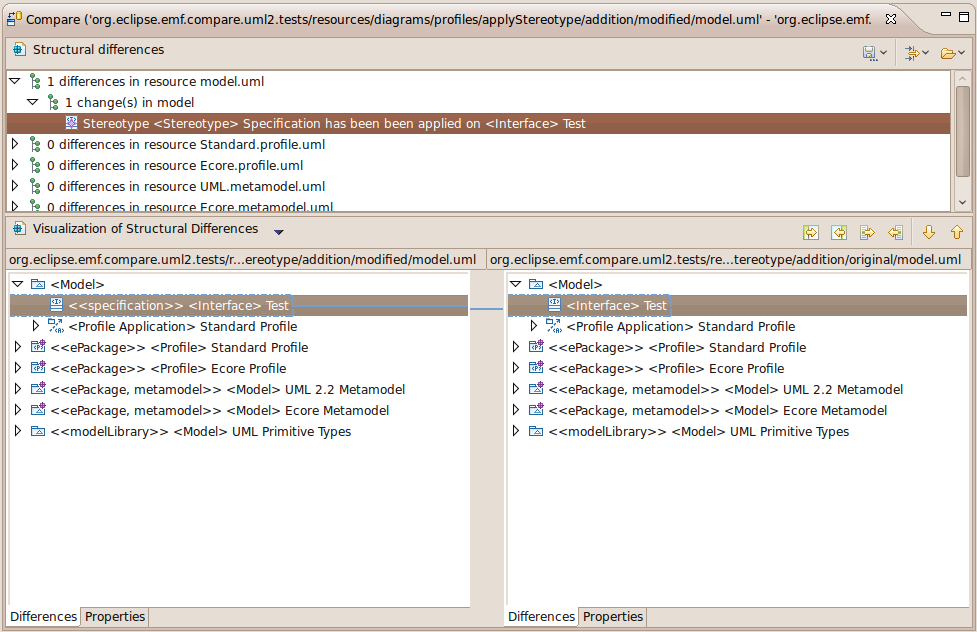The height and width of the screenshot is (632, 977).
Task: Click the diff icon beside '1 change(s) in model'
Action: point(53,102)
